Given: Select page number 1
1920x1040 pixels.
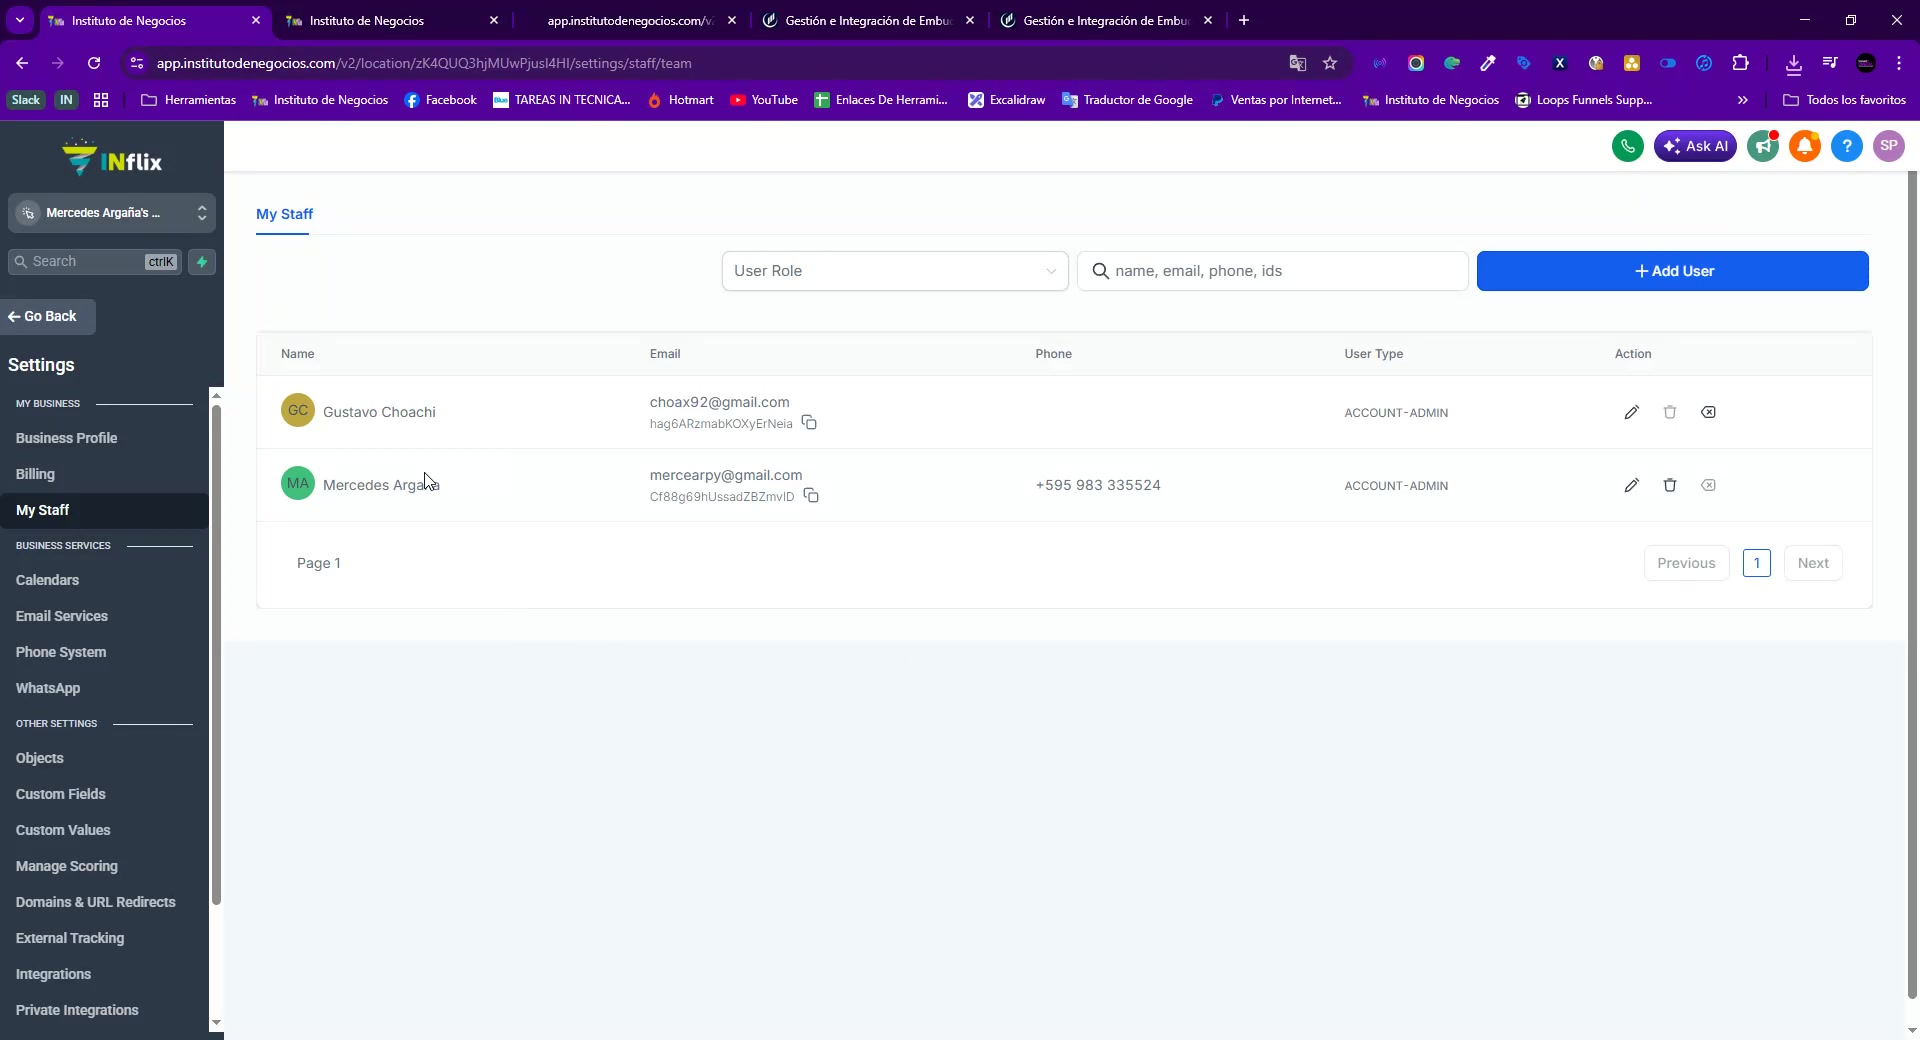Looking at the screenshot, I should pyautogui.click(x=1756, y=563).
